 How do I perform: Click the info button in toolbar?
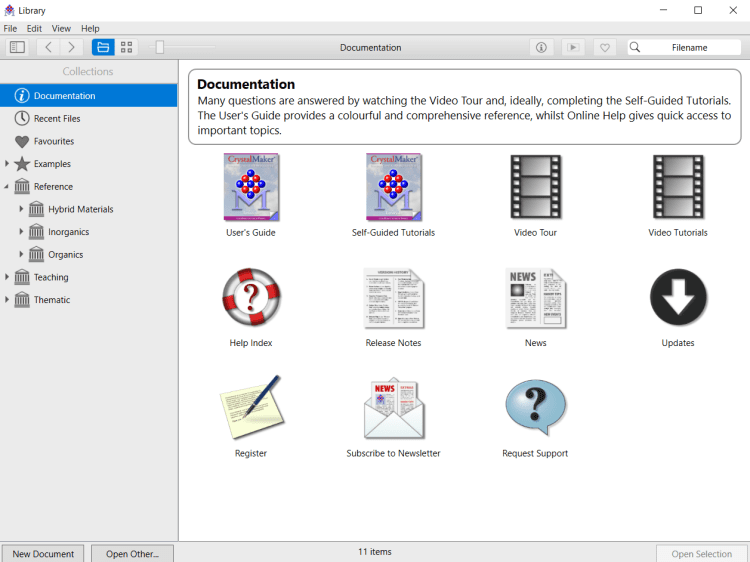pyautogui.click(x=541, y=47)
